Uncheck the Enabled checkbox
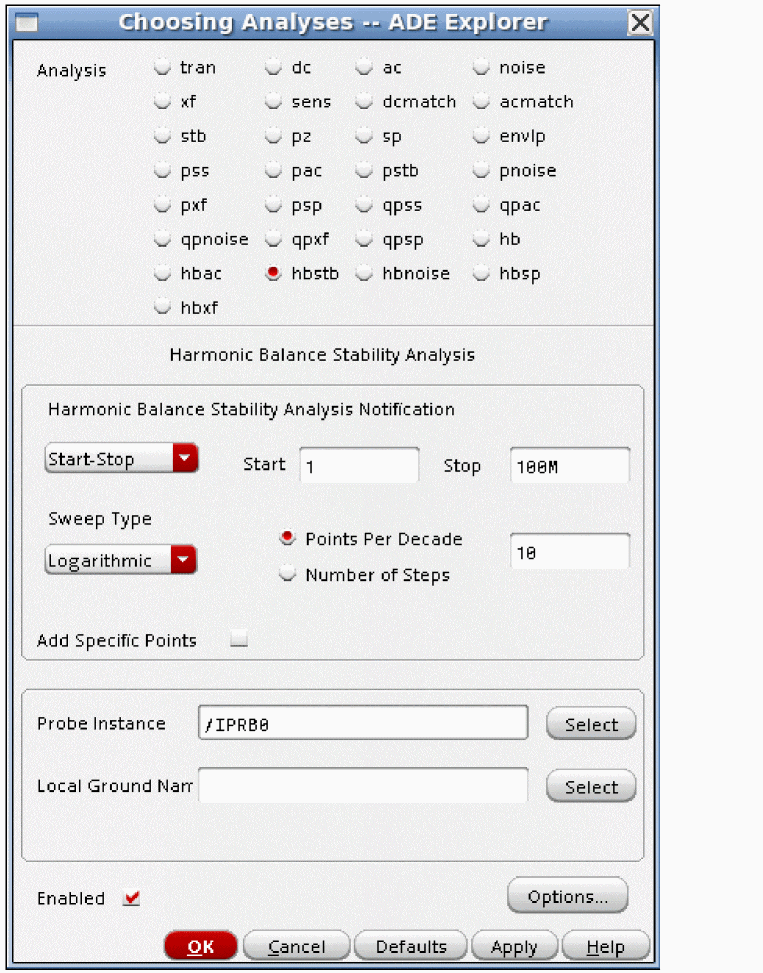 coord(131,899)
